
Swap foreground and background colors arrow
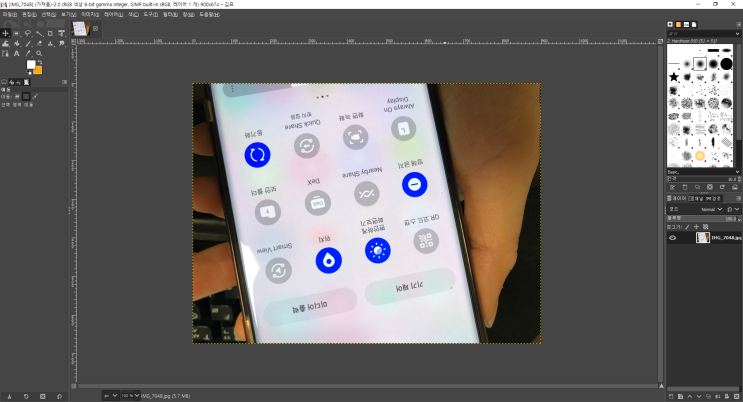[40, 62]
